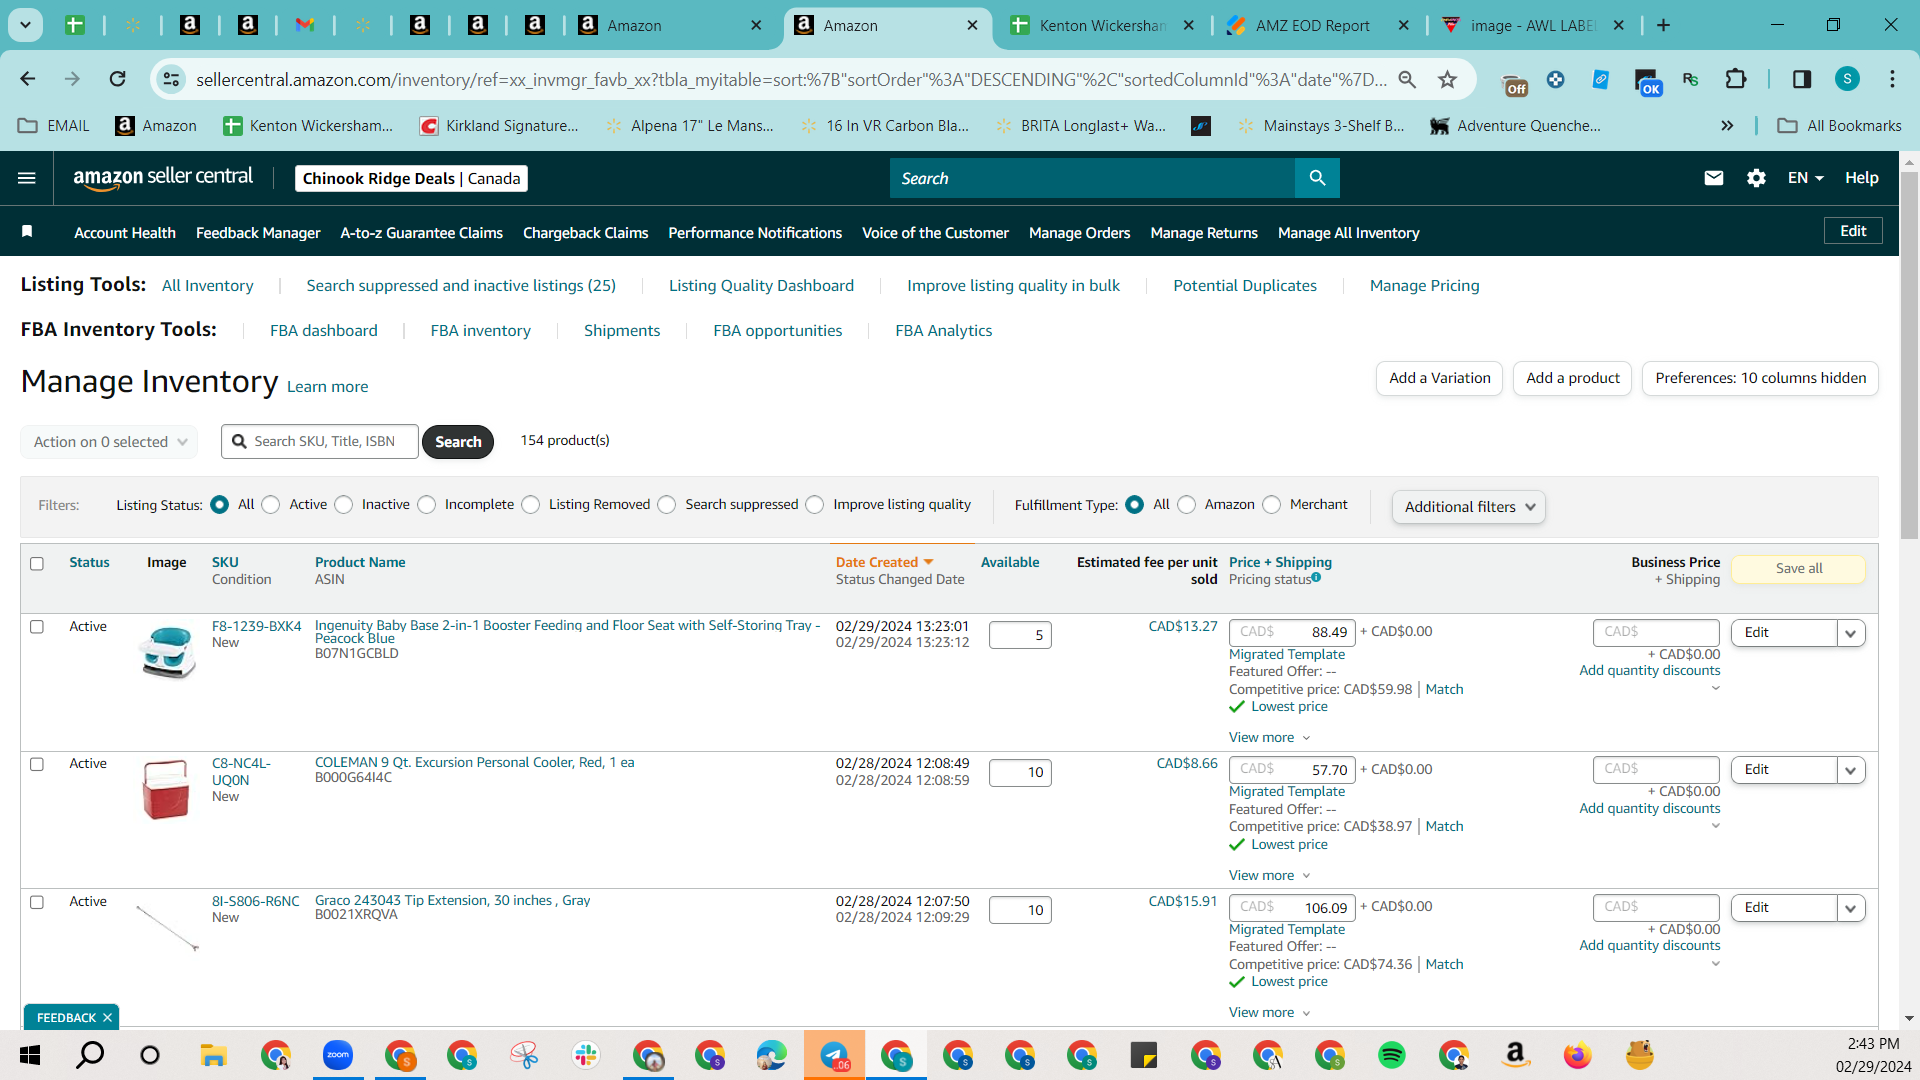Open the browser extensions puzzle icon
1920x1080 pixels.
click(1736, 79)
